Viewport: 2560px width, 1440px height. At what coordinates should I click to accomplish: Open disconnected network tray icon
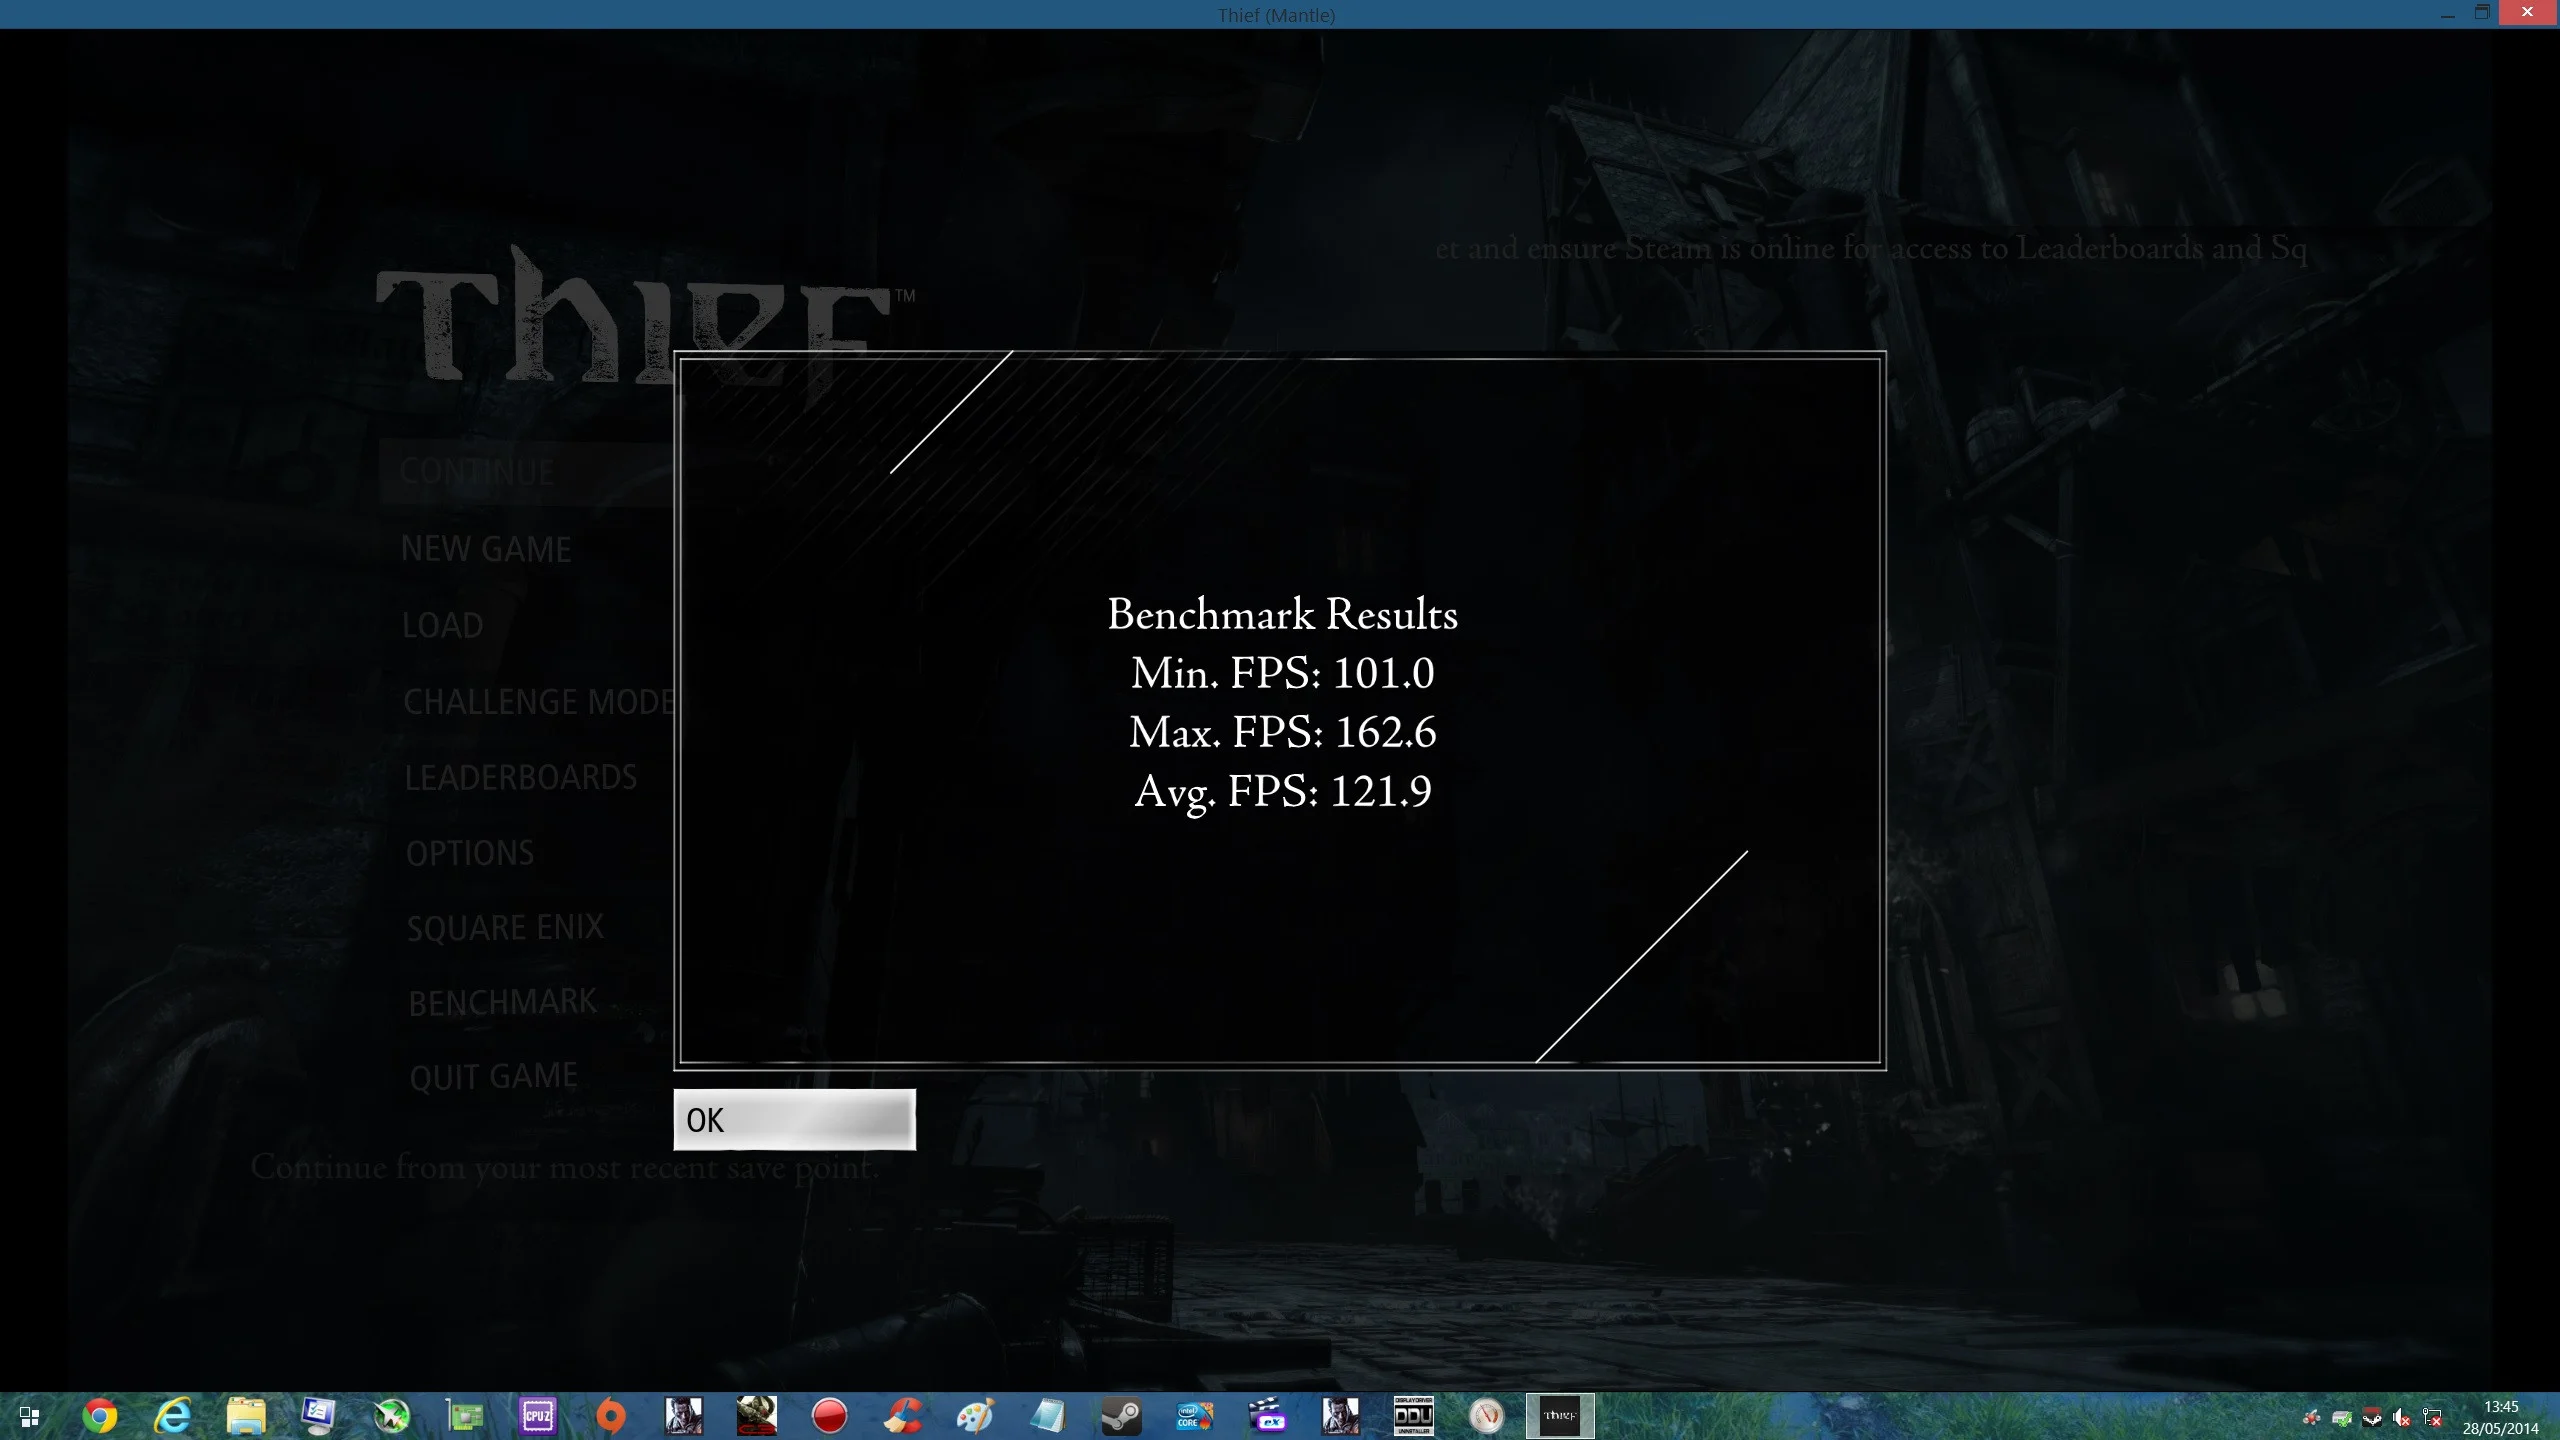2433,1417
